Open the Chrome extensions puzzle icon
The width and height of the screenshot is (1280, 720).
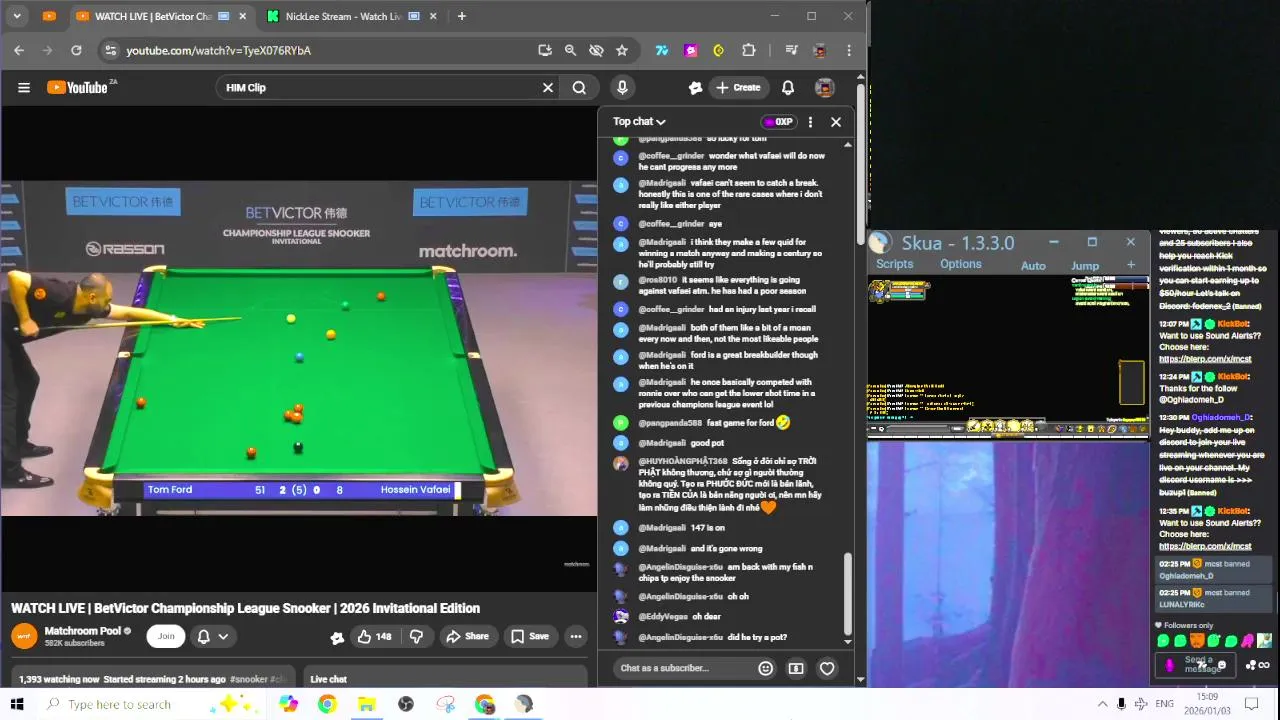point(749,50)
